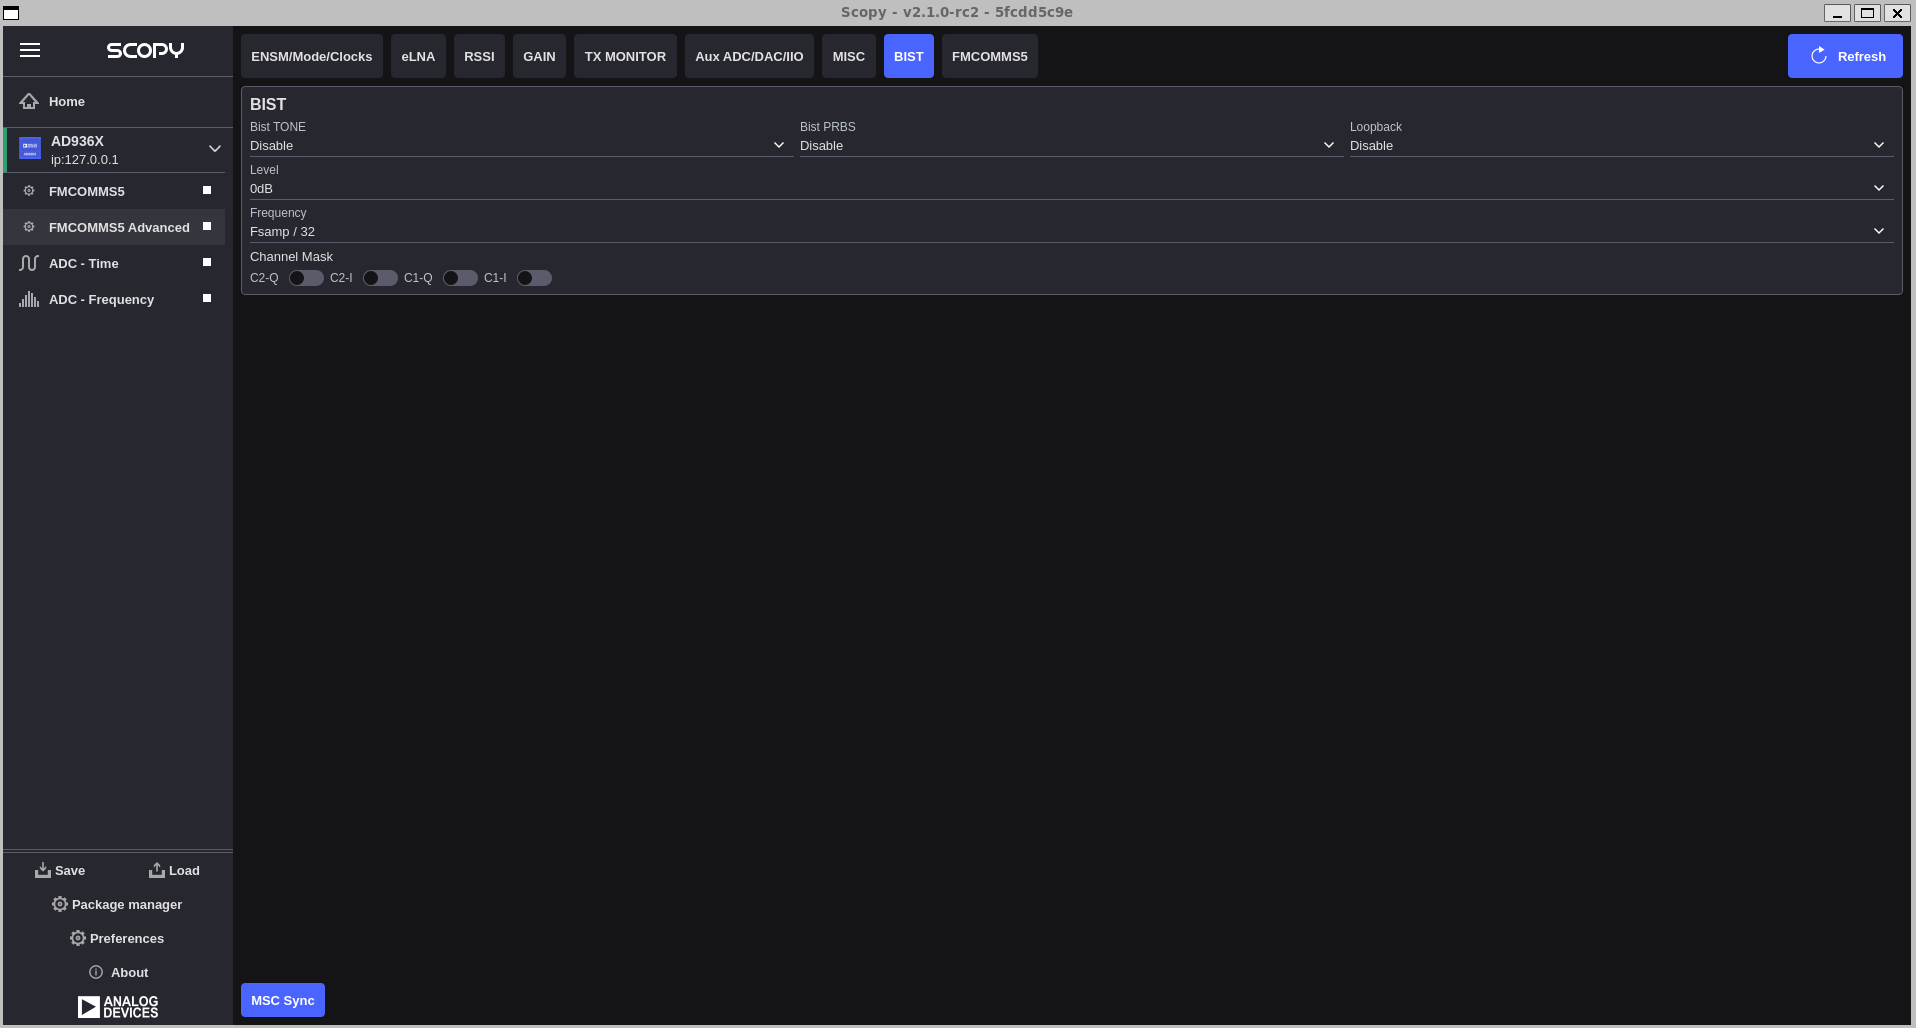1916x1028 pixels.
Task: Select FMCOMMS5 Advanced in sidebar
Action: [115, 227]
